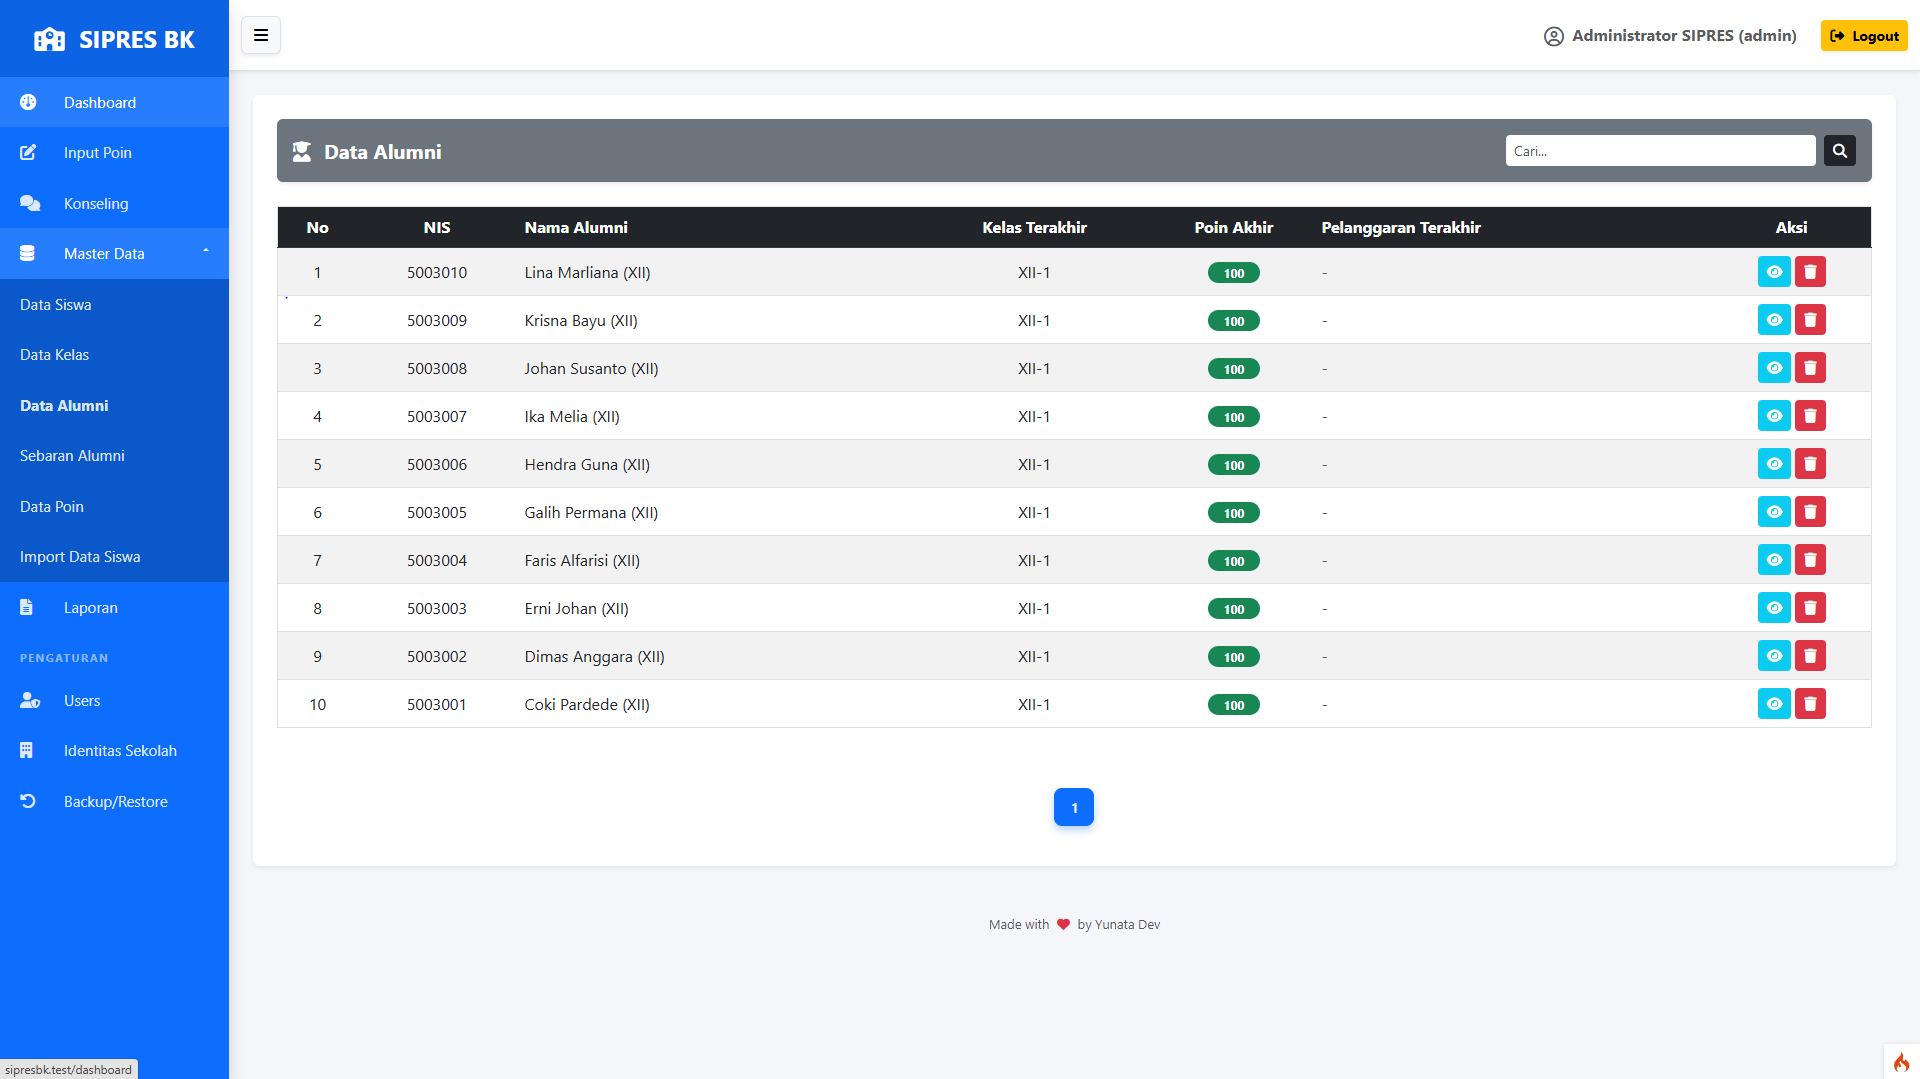Click the yellow Logout button

point(1864,36)
